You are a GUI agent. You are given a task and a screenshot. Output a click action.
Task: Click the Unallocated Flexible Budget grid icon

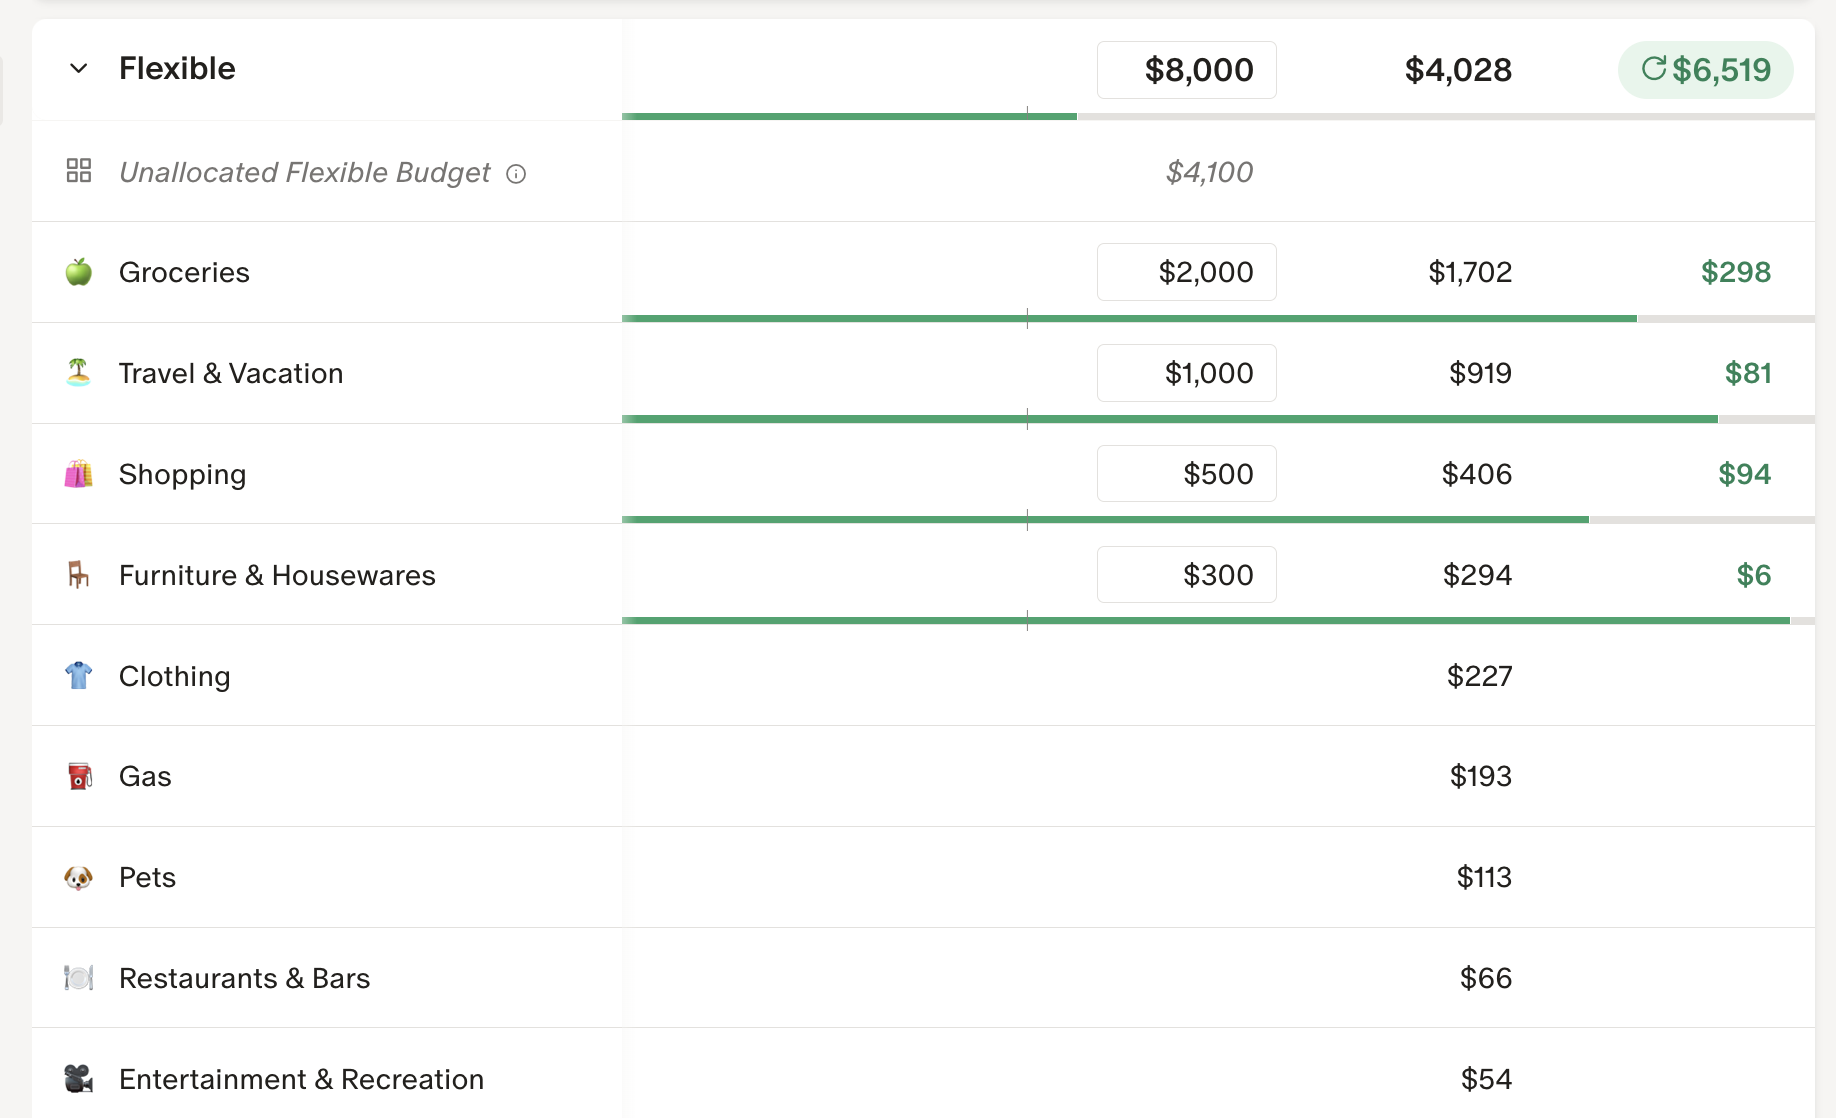(x=79, y=171)
